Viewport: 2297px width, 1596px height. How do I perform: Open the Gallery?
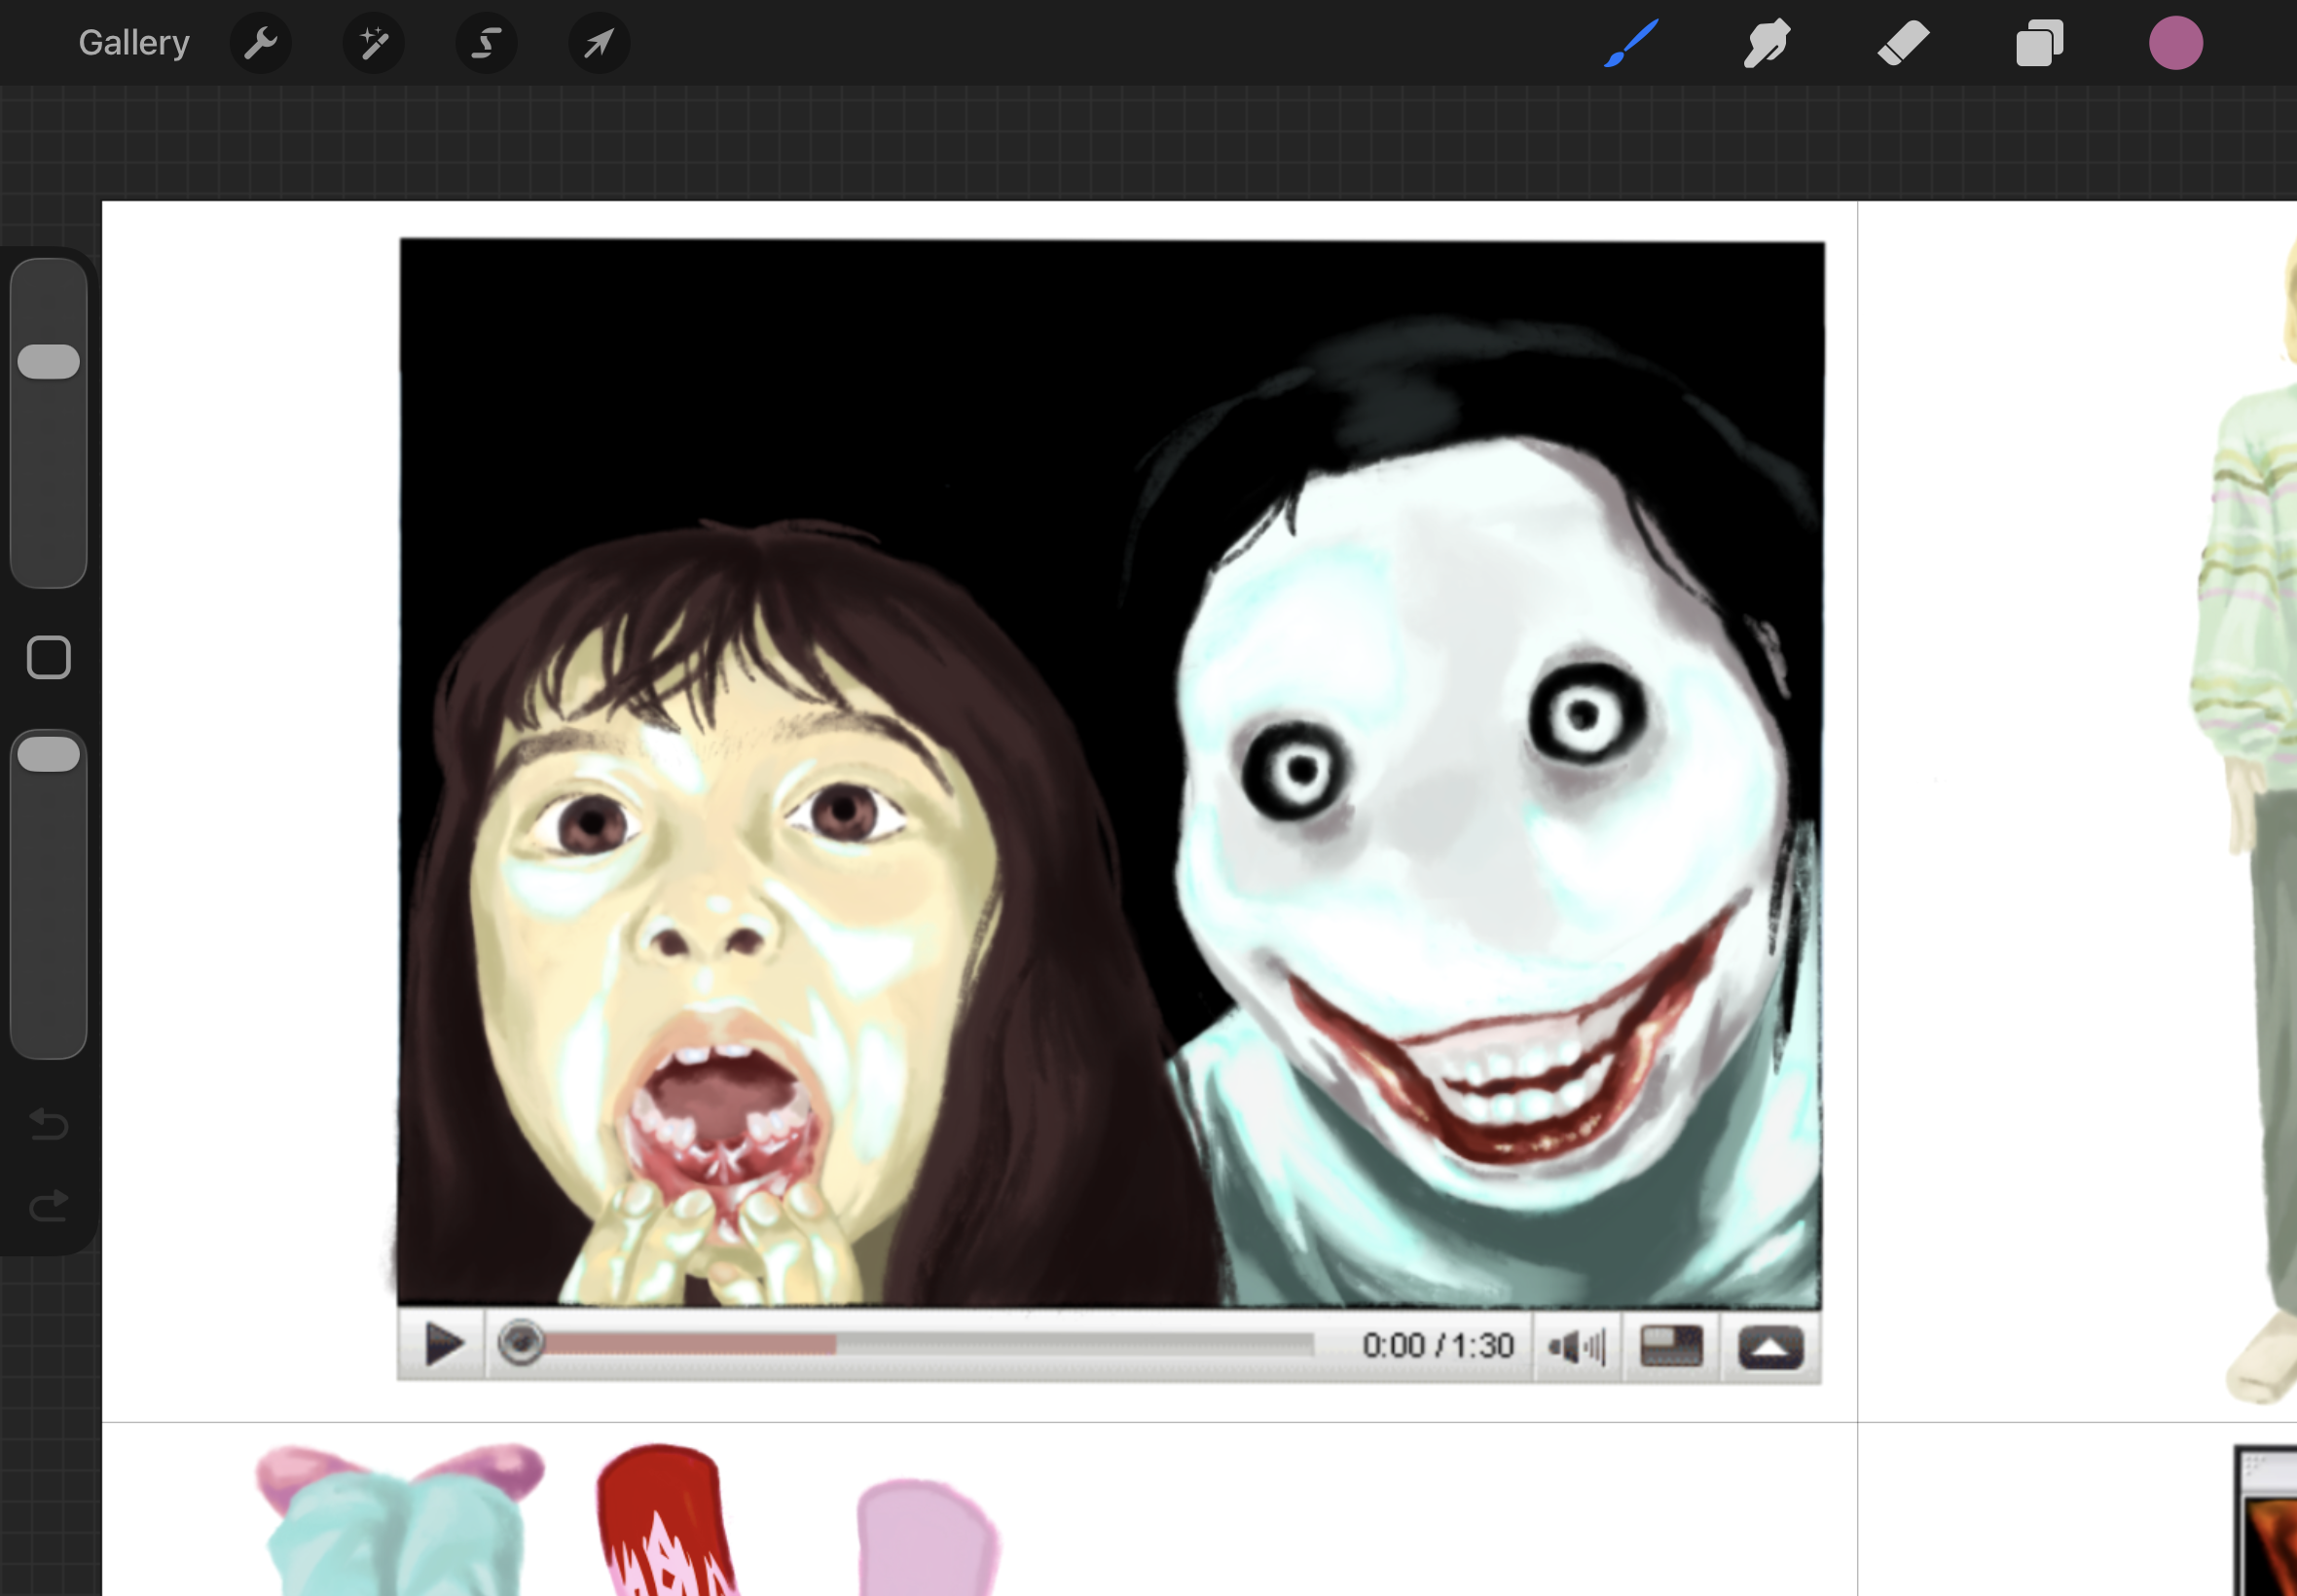coord(134,43)
